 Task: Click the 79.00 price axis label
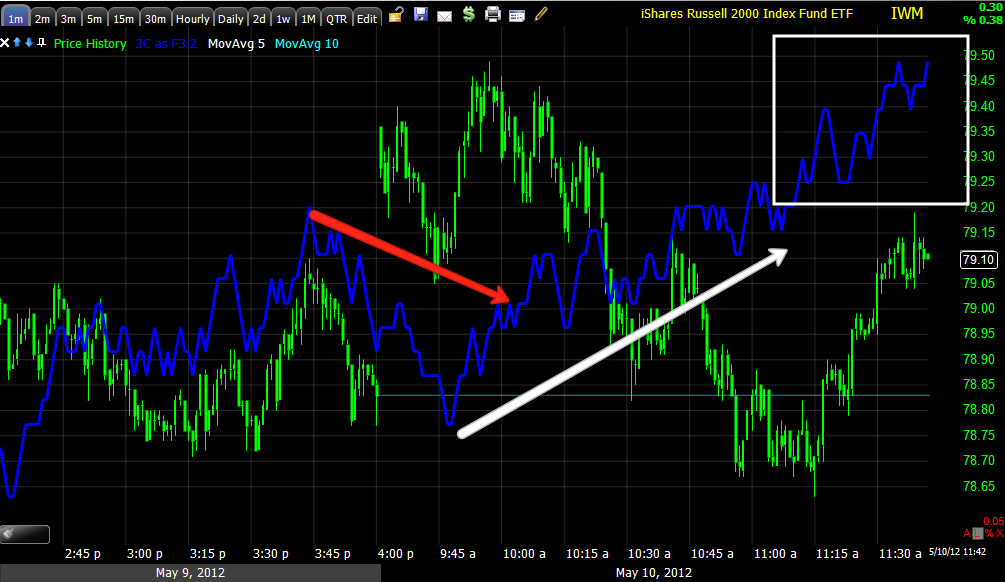[x=979, y=308]
